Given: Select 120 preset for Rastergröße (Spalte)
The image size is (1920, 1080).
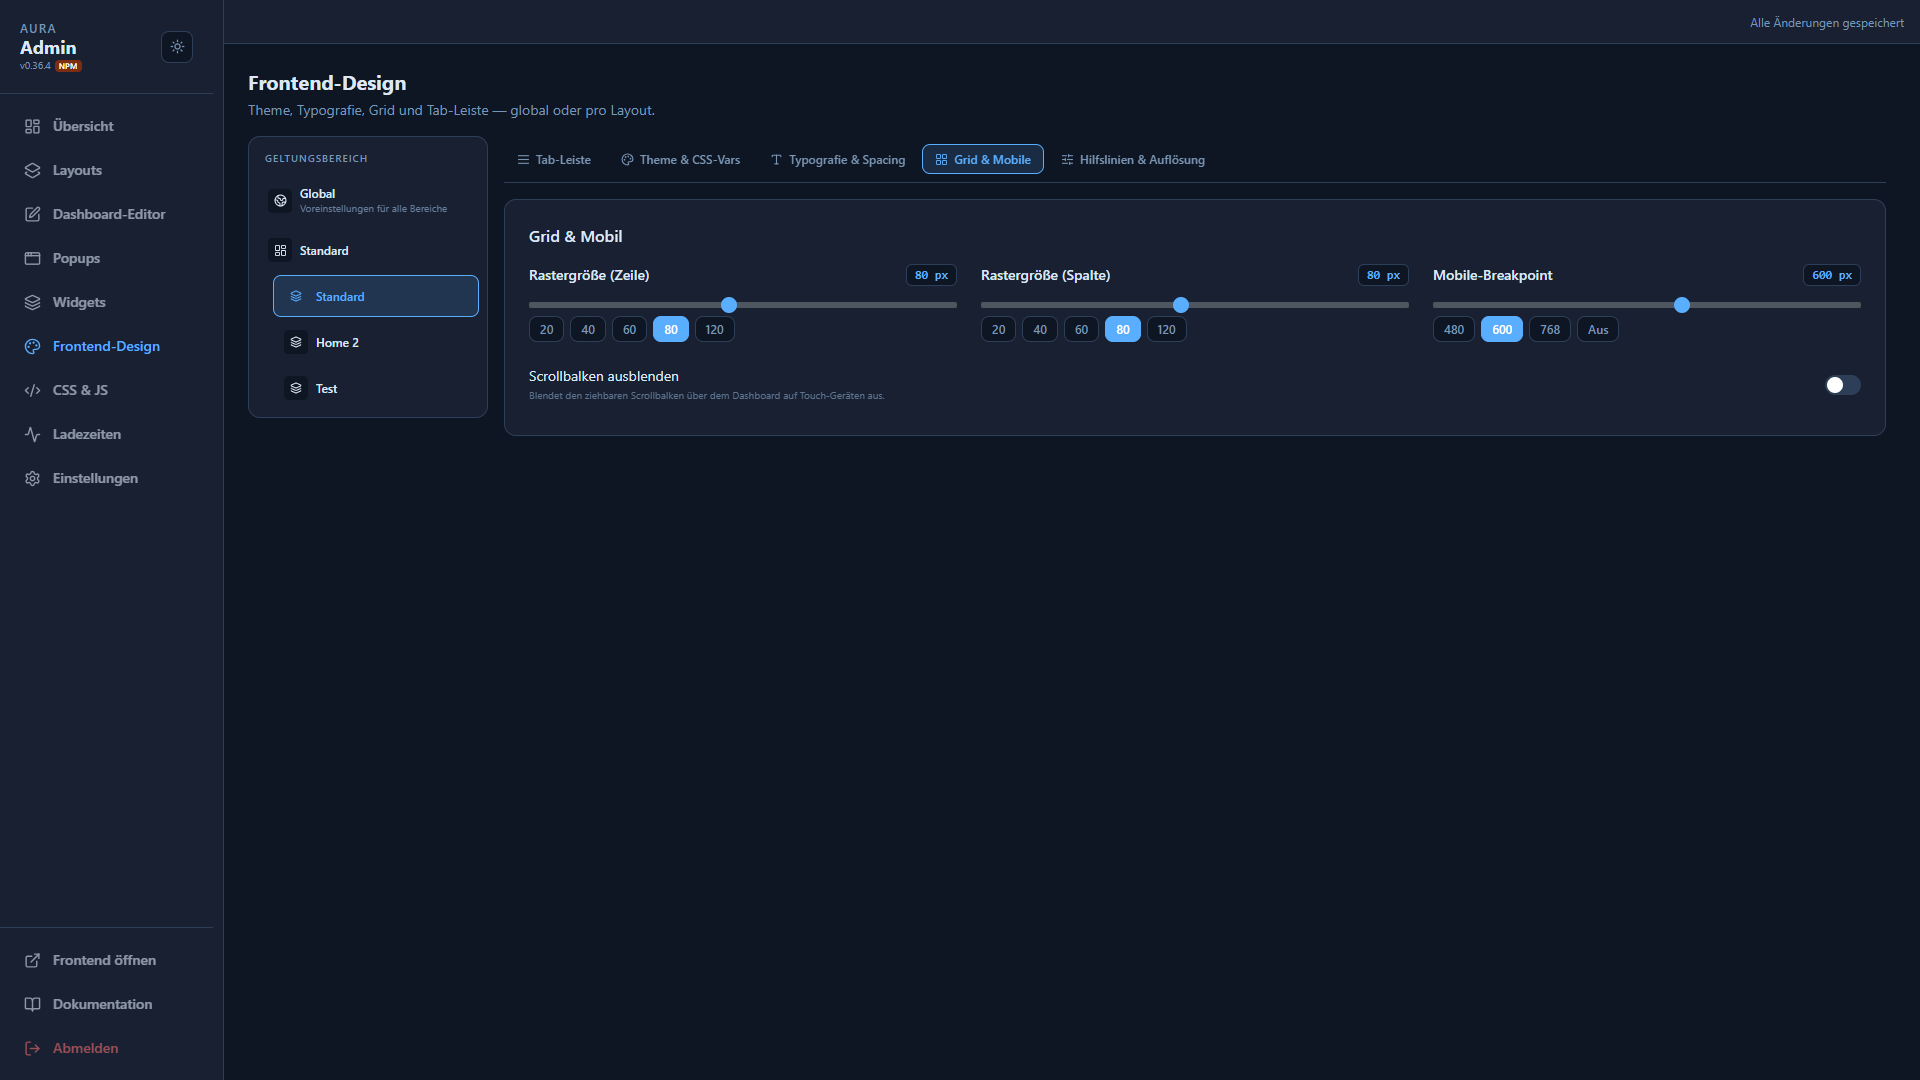Looking at the screenshot, I should pyautogui.click(x=1166, y=329).
